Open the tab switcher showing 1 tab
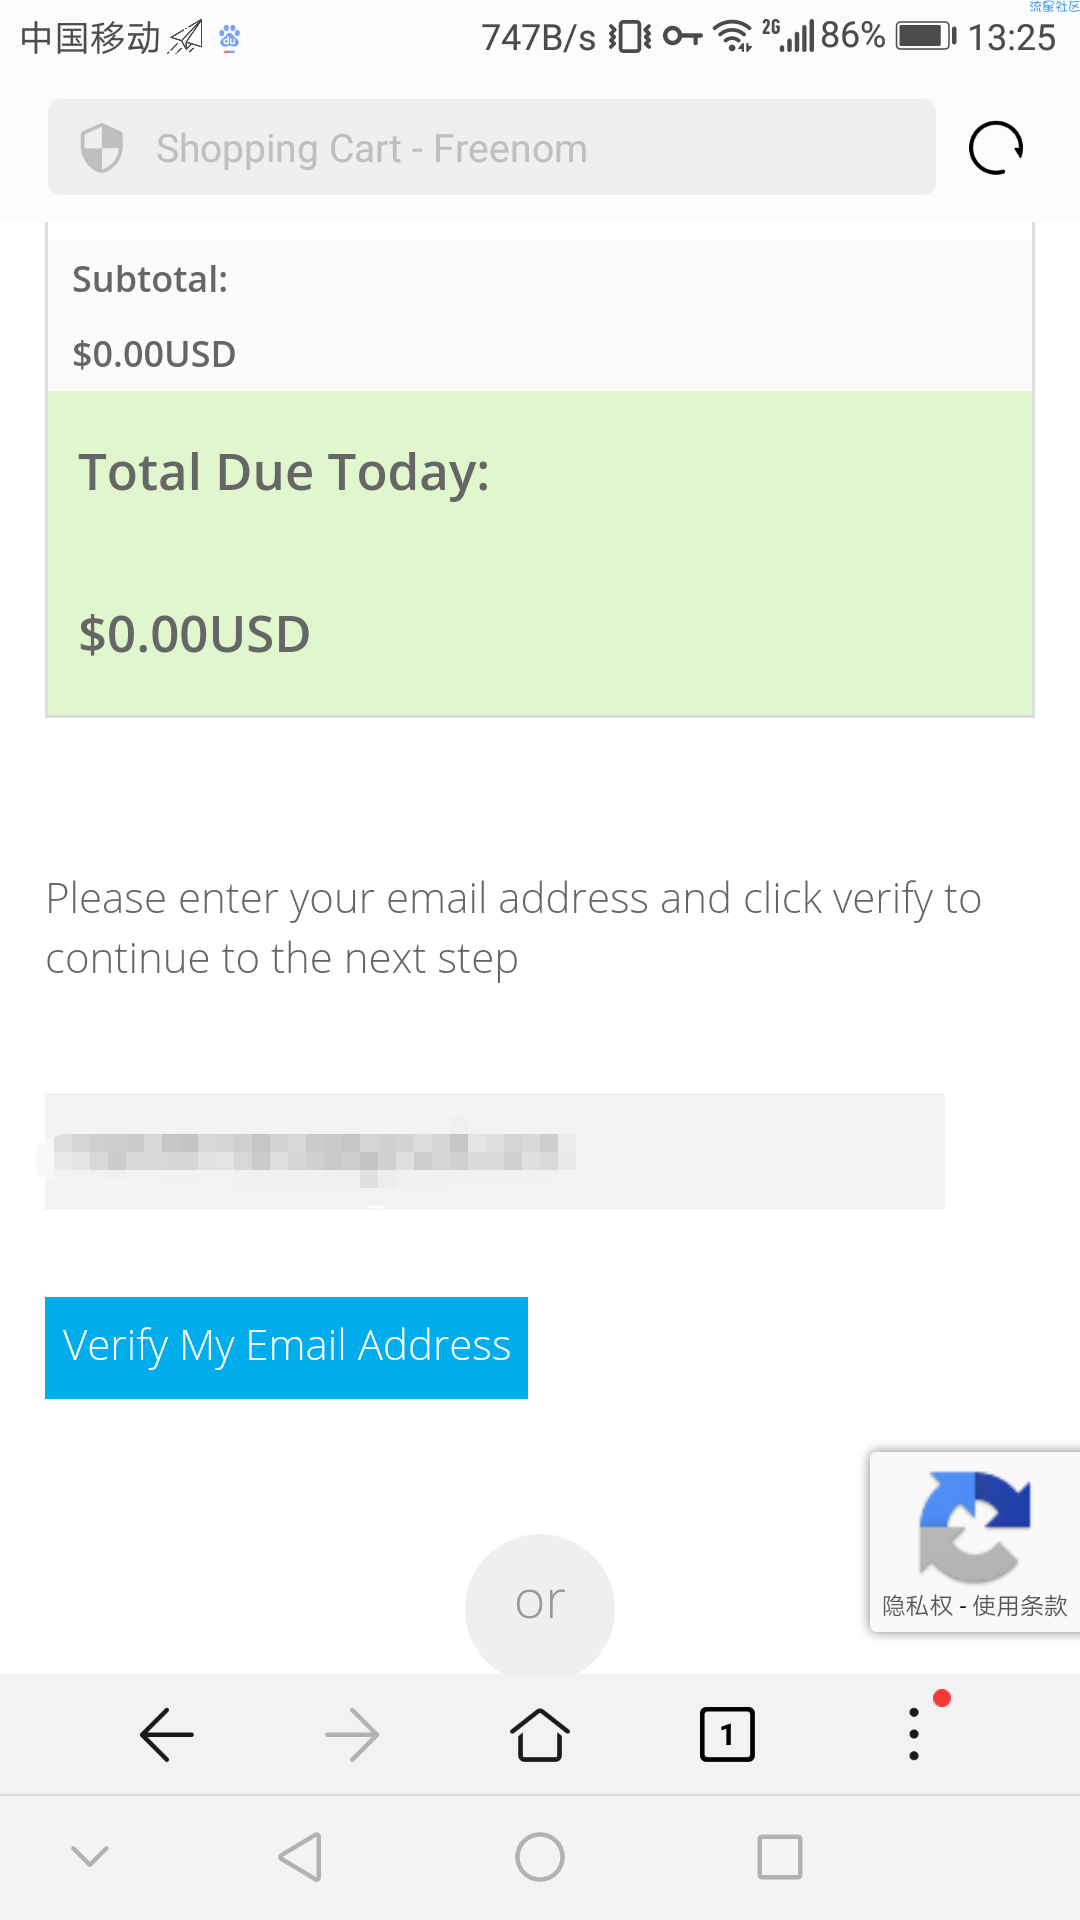The image size is (1080, 1920). pyautogui.click(x=727, y=1734)
